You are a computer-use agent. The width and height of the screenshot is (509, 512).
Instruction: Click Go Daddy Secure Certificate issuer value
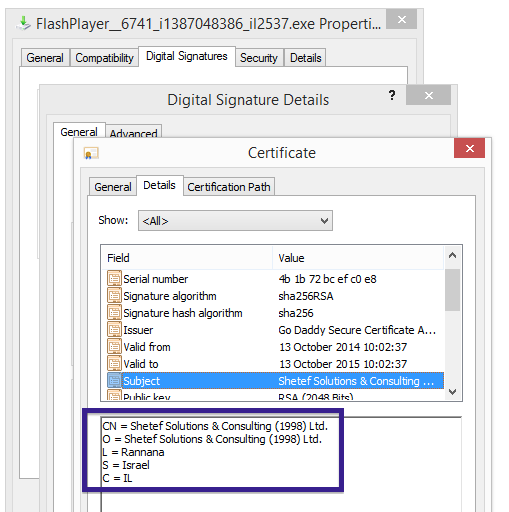click(357, 330)
